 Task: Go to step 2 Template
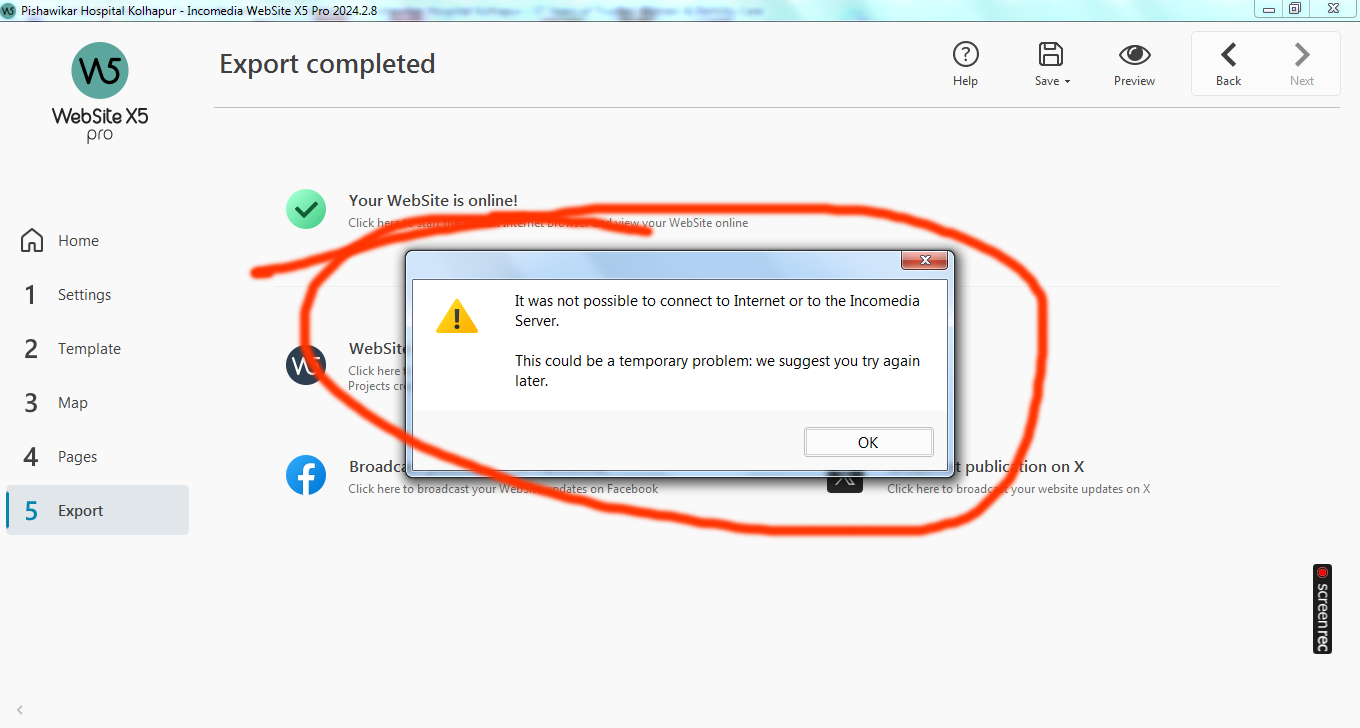pyautogui.click(x=71, y=349)
